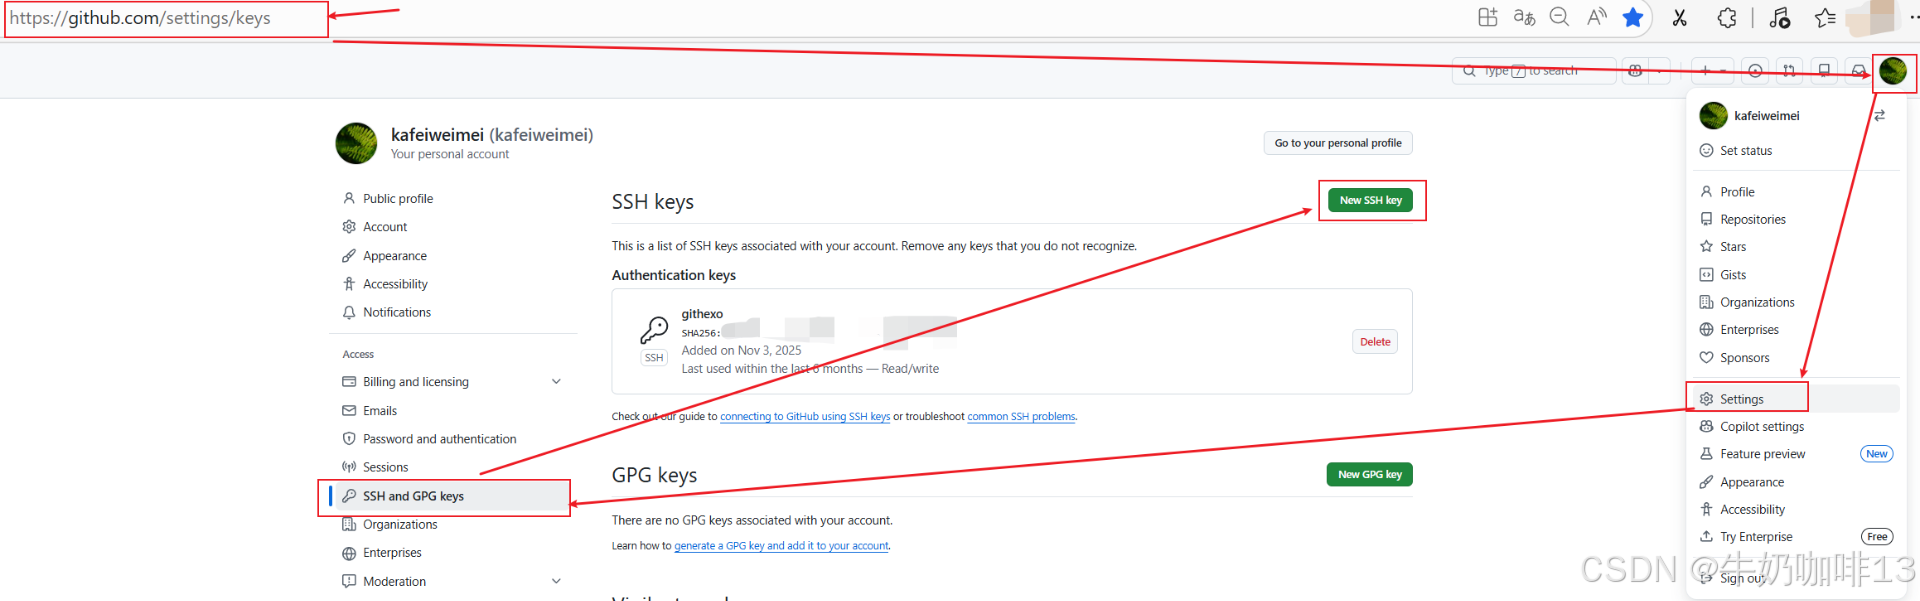The height and width of the screenshot is (601, 1920).
Task: Focus the 'Type / to search' box
Action: click(1533, 71)
